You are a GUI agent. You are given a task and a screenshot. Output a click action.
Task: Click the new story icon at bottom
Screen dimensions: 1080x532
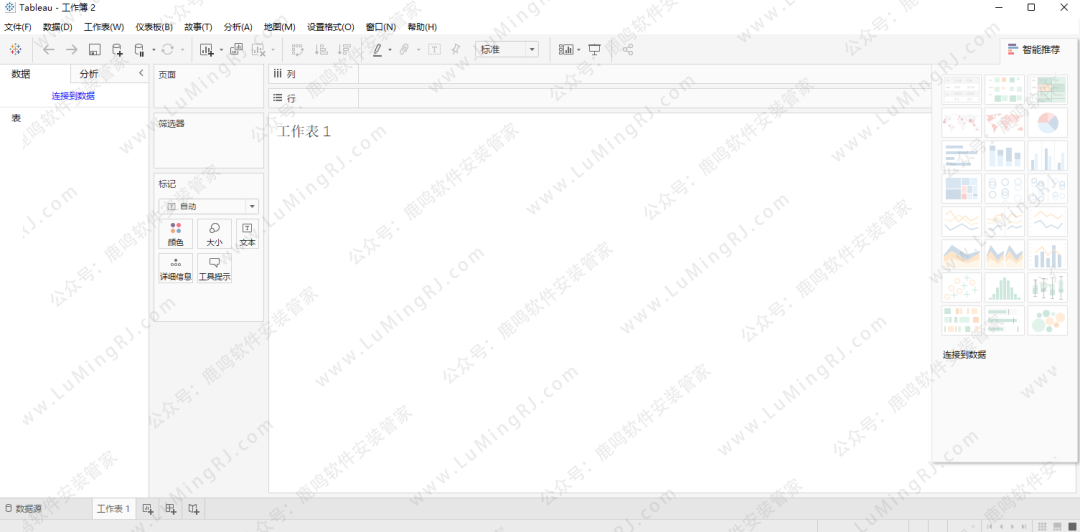pos(194,509)
